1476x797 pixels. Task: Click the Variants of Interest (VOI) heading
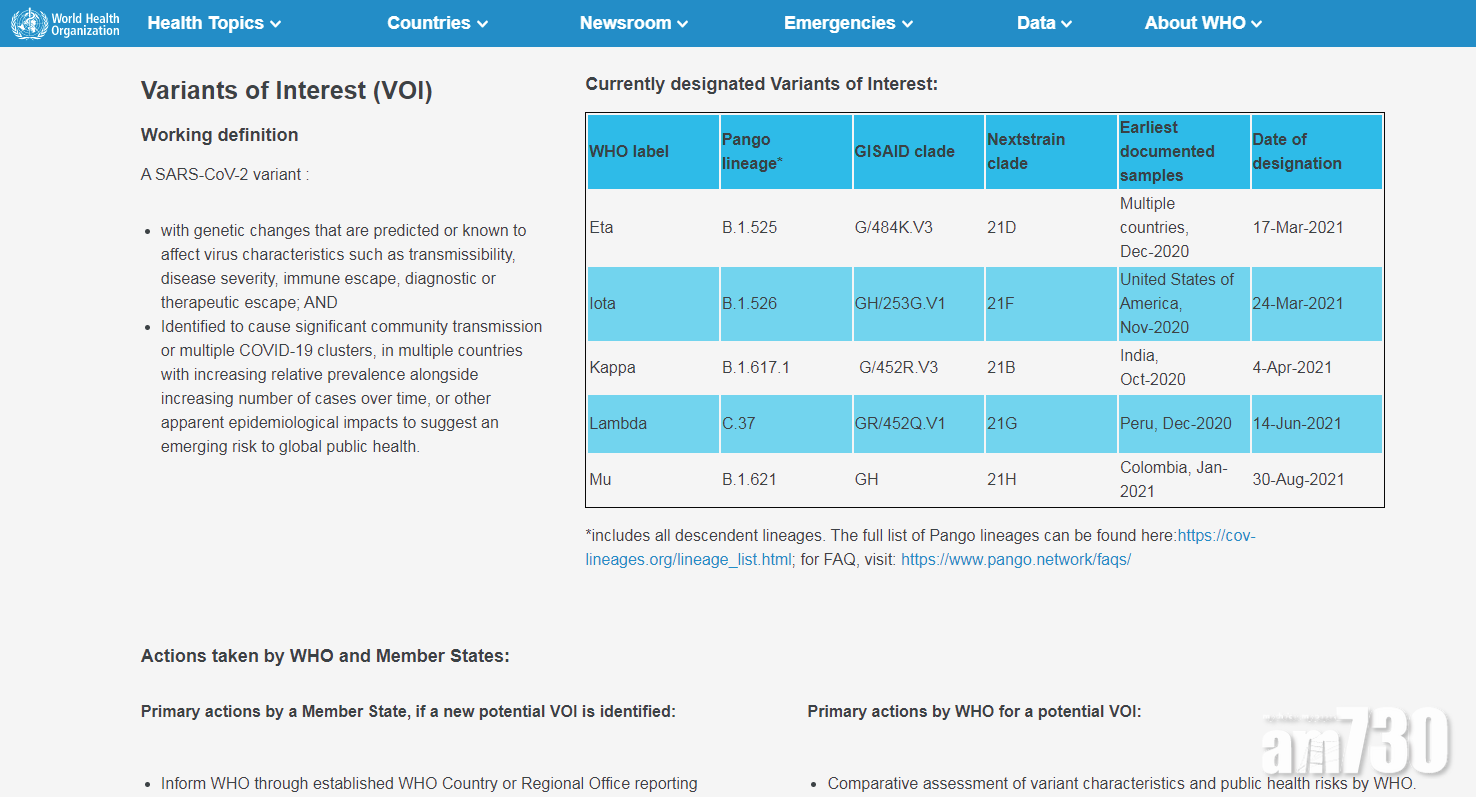click(286, 91)
